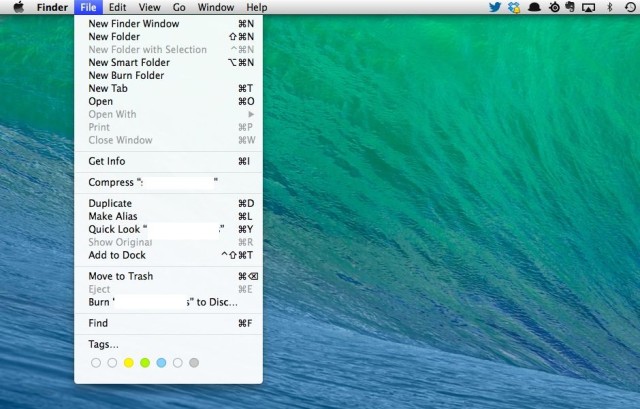
Task: Choose Get Info menu item
Action: [x=107, y=161]
